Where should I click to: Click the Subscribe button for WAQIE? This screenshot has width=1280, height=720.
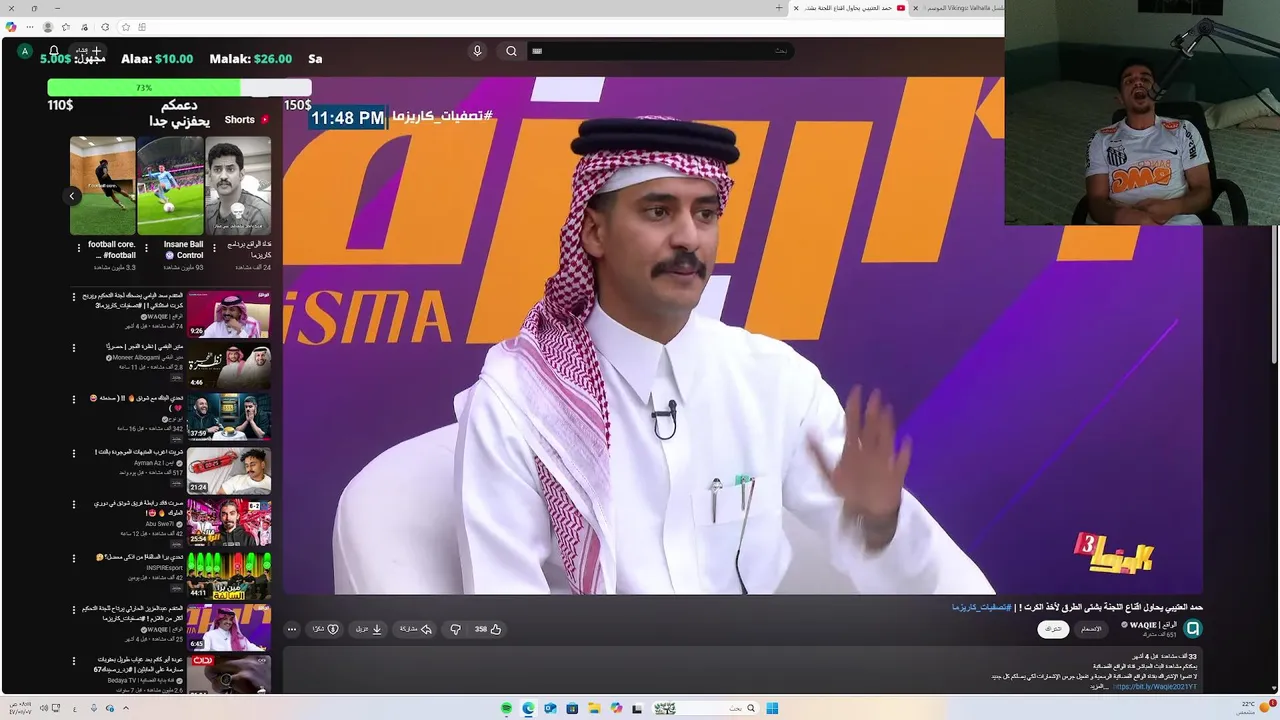(1053, 629)
